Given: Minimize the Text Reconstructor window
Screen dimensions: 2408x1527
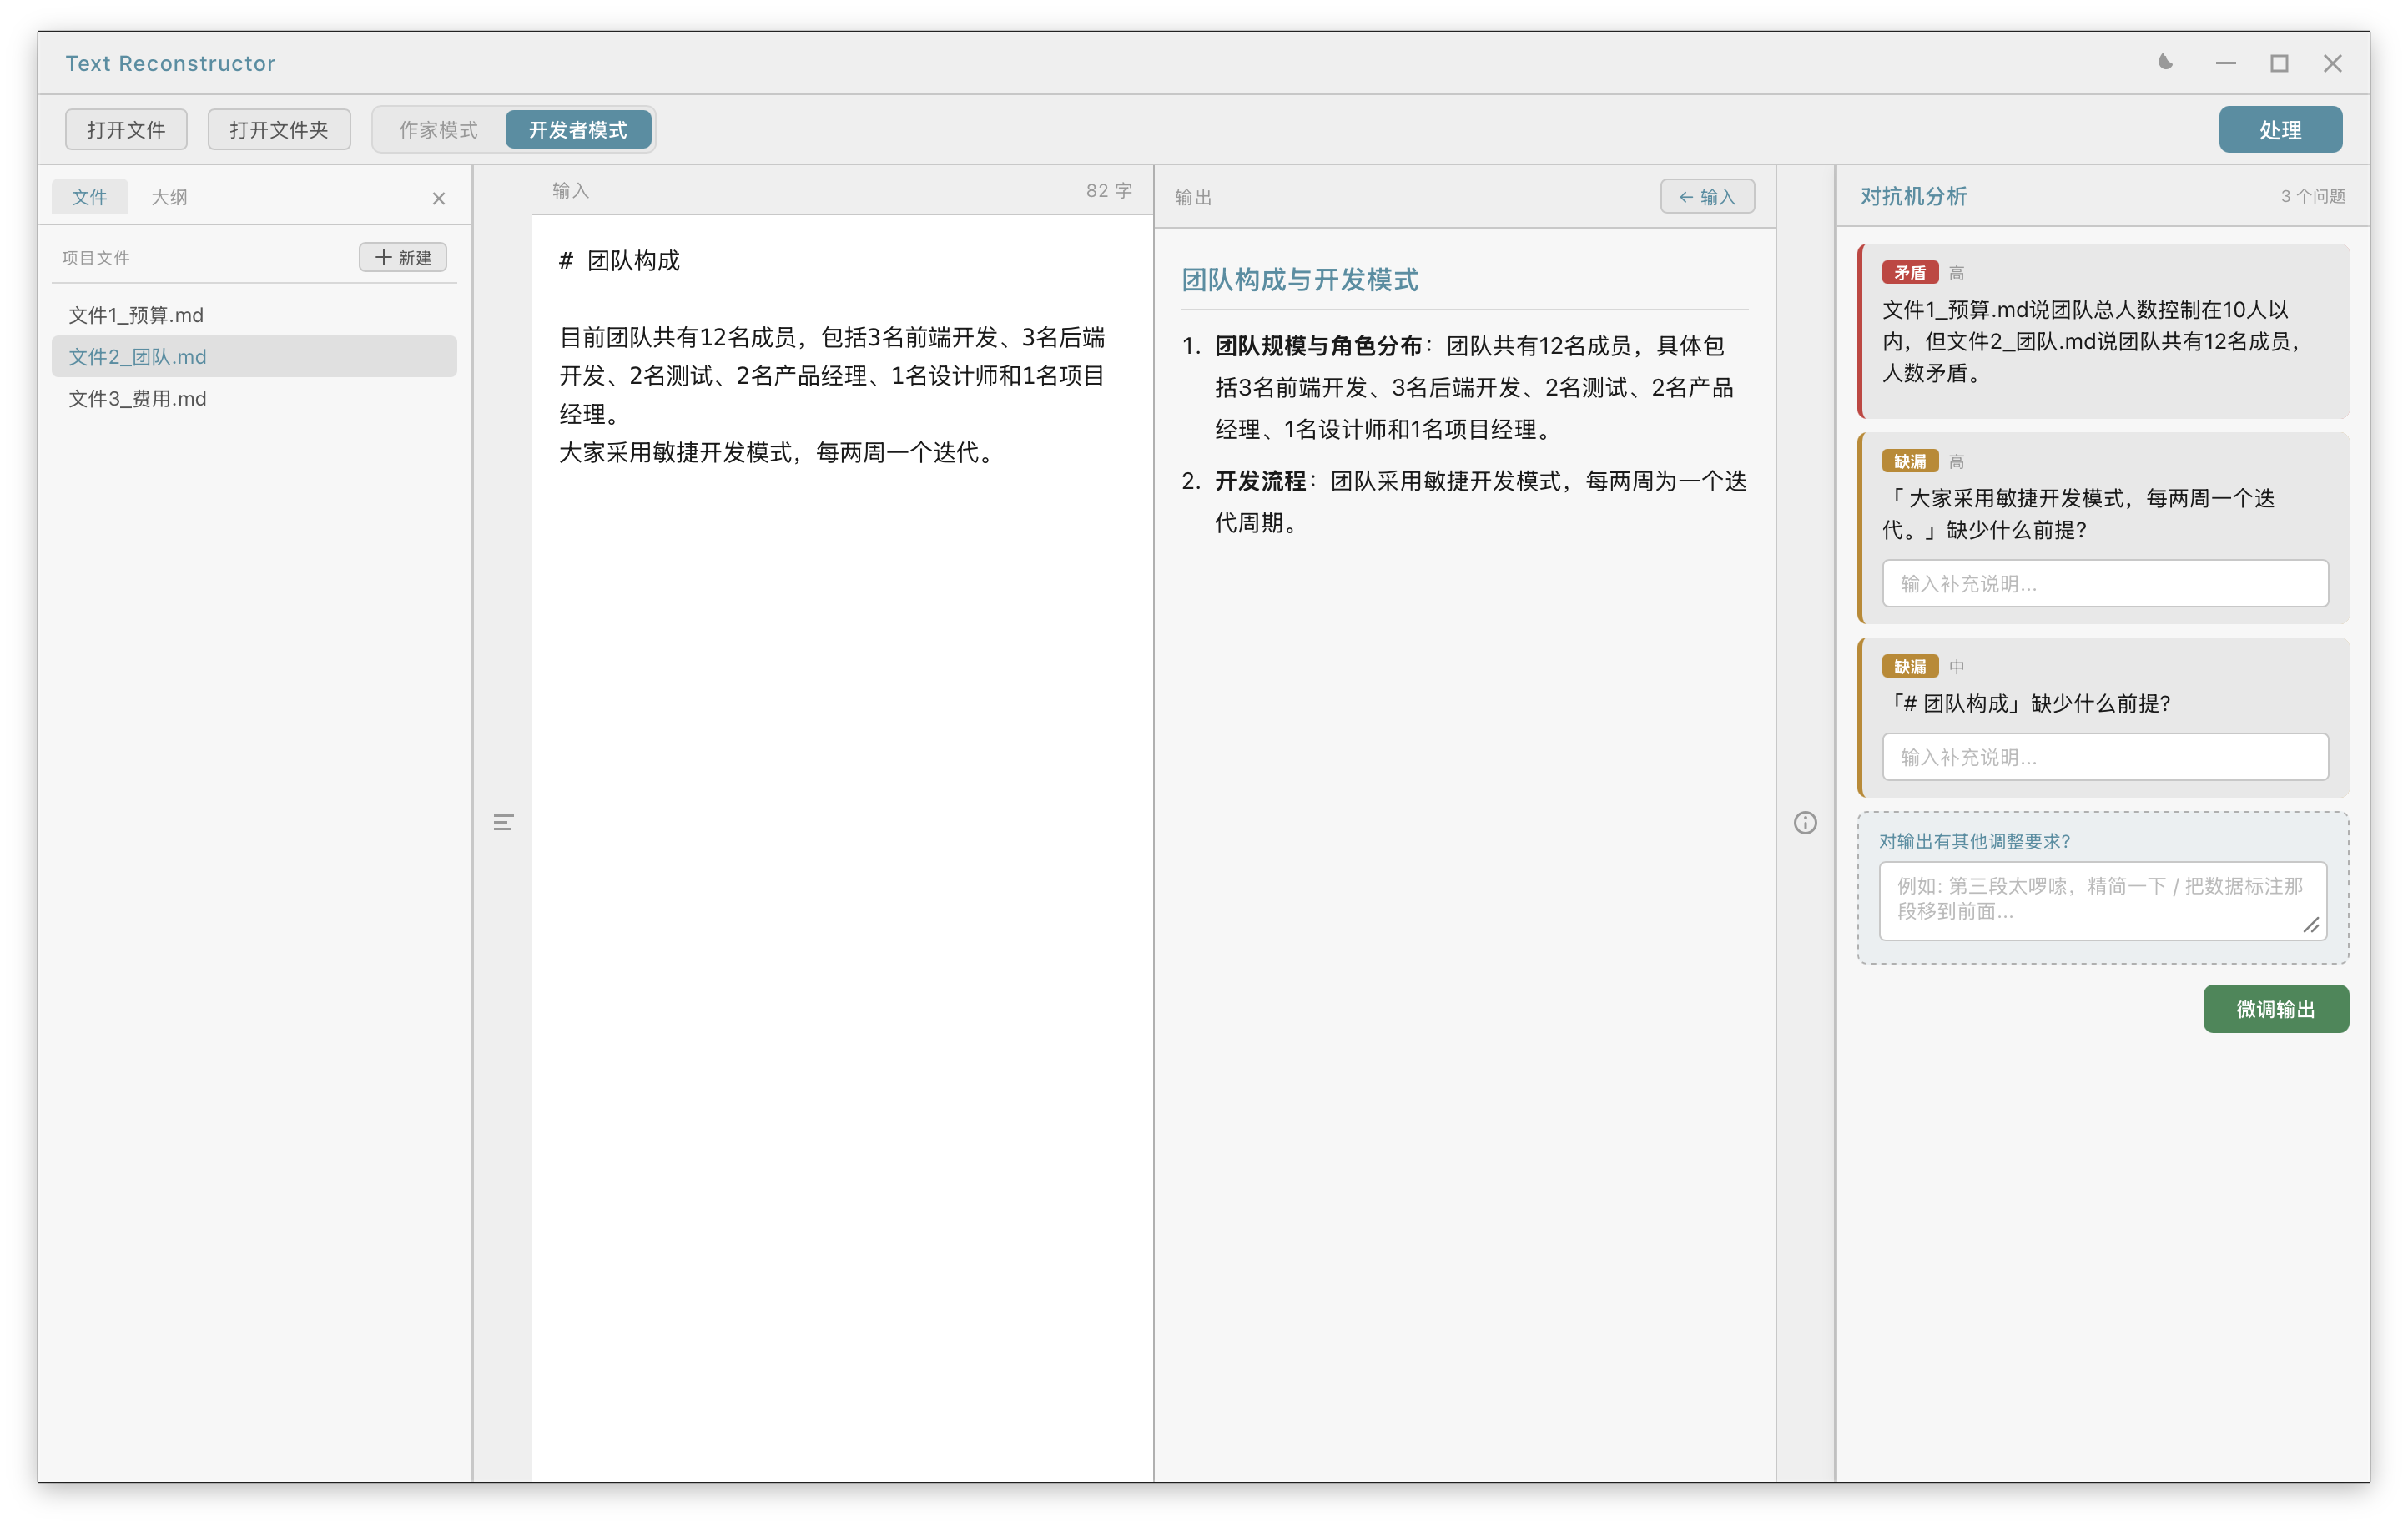Looking at the screenshot, I should point(2225,63).
